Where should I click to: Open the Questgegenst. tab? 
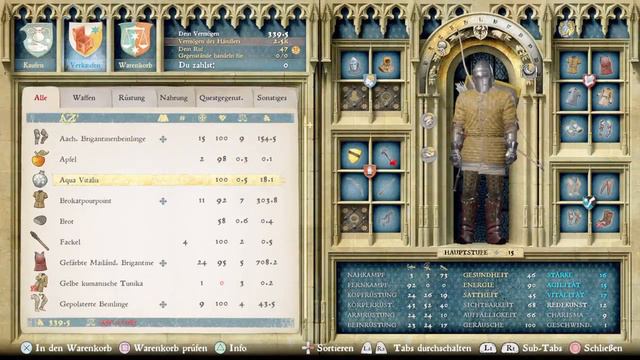221,98
